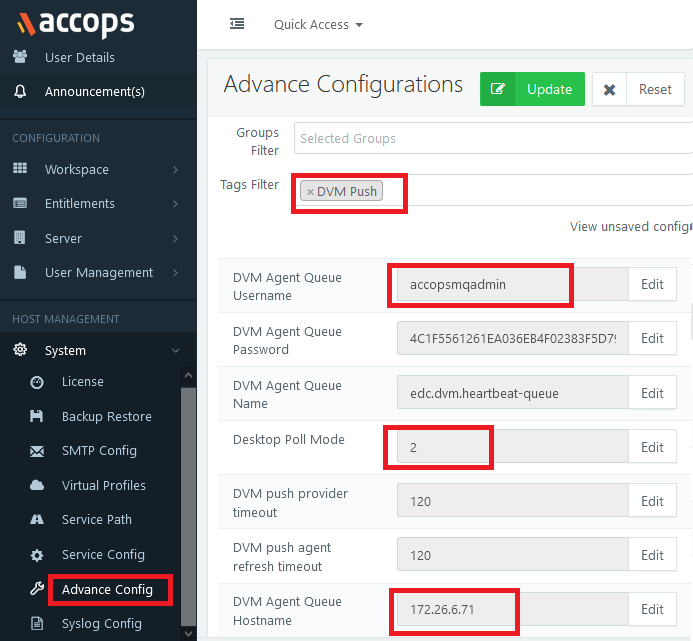Click the SMTP Config envelope icon

click(37, 451)
